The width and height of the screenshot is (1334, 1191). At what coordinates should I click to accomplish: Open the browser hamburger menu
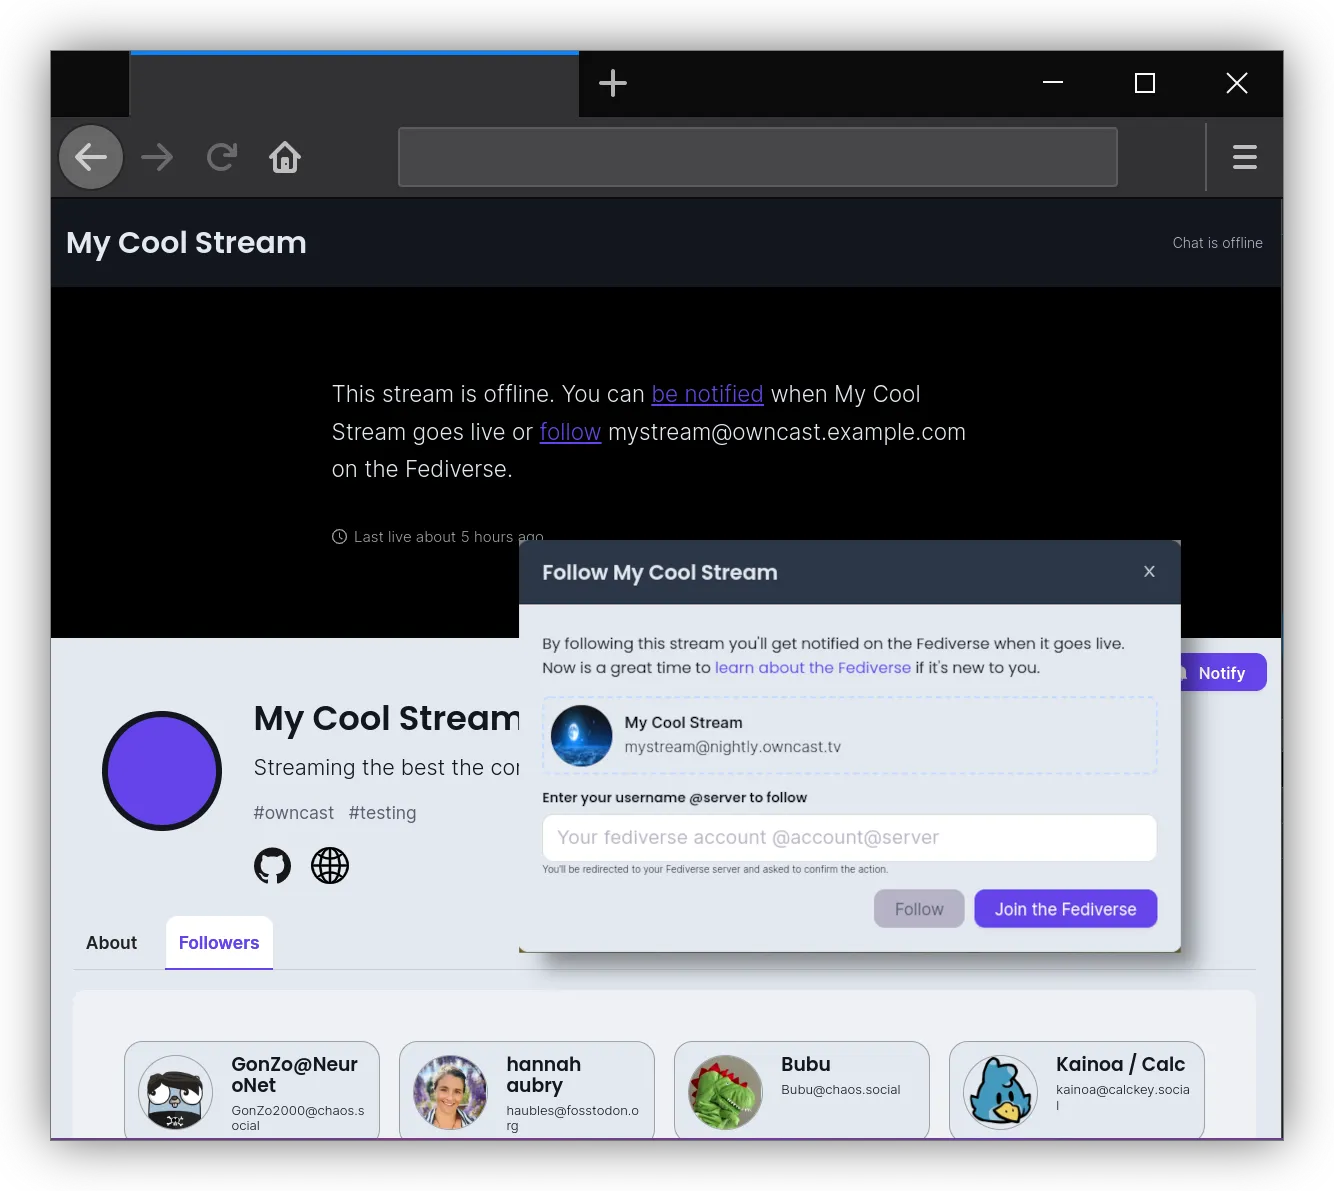tap(1244, 157)
